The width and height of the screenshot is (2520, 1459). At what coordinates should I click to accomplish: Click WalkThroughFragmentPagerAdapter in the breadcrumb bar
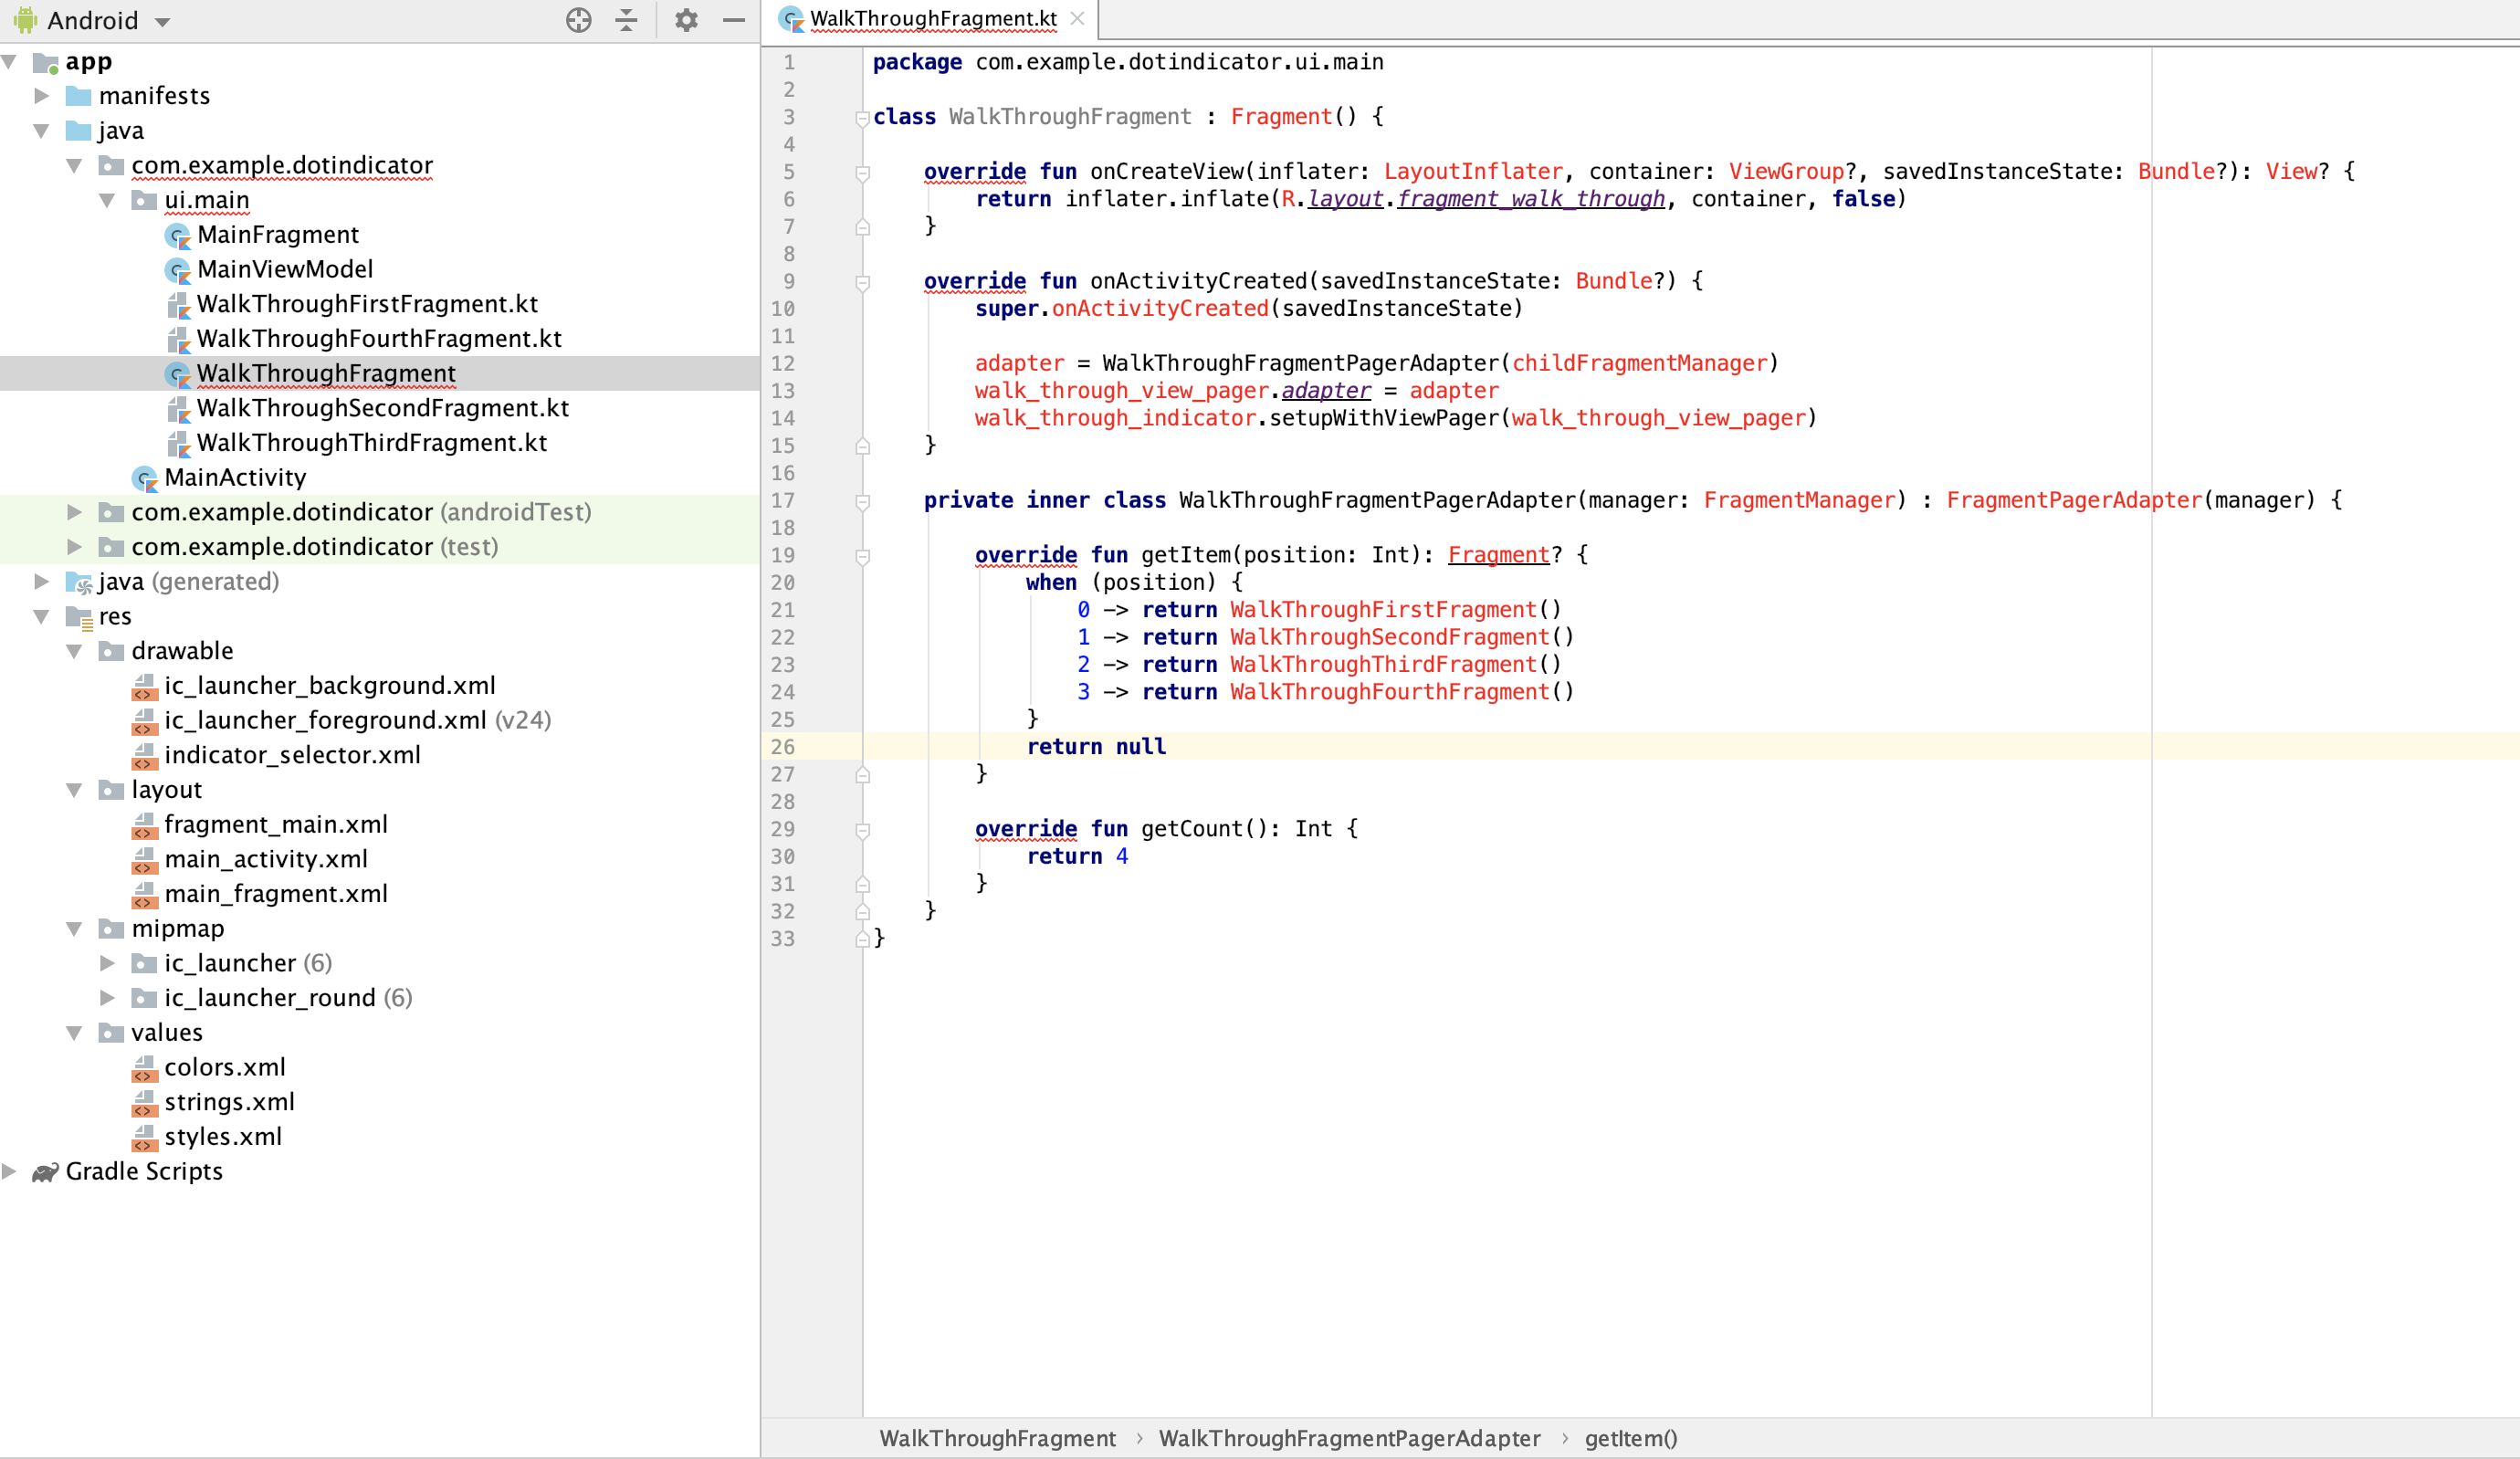click(1349, 1438)
